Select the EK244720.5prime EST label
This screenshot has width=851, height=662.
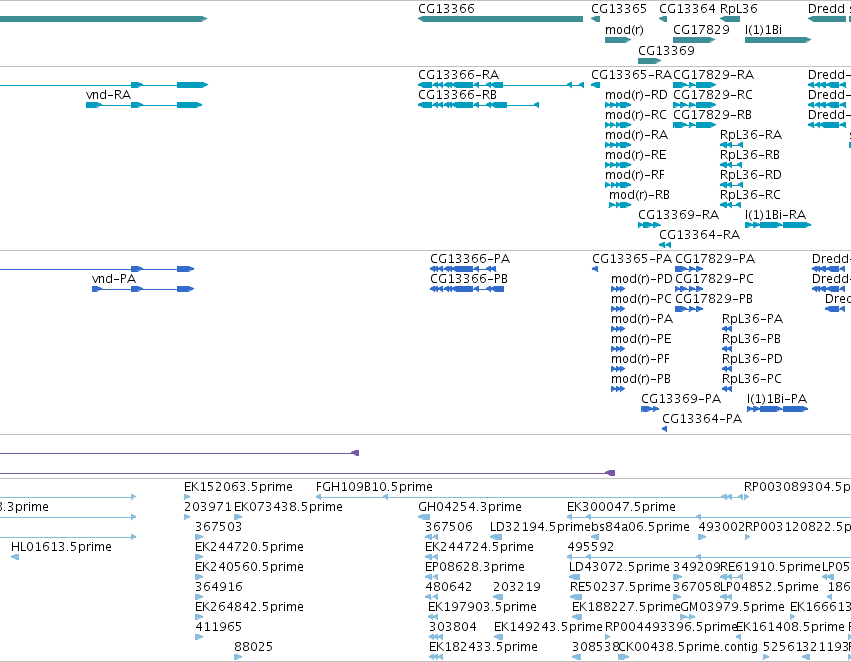click(249, 547)
